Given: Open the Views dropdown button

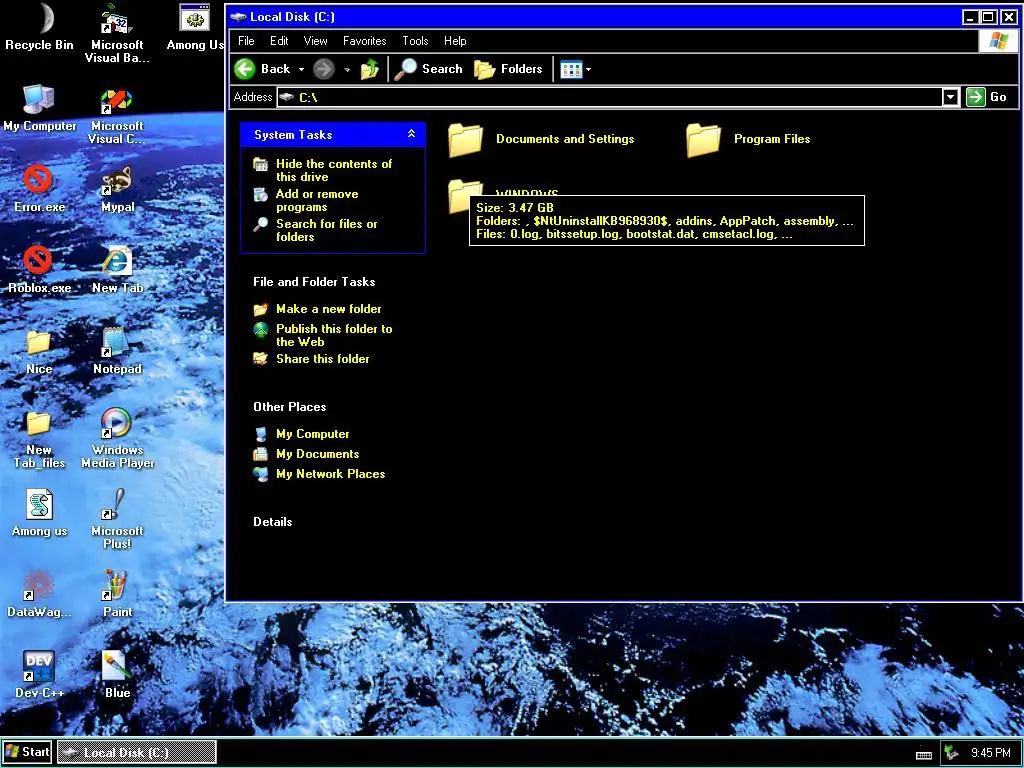Looking at the screenshot, I should click(576, 69).
